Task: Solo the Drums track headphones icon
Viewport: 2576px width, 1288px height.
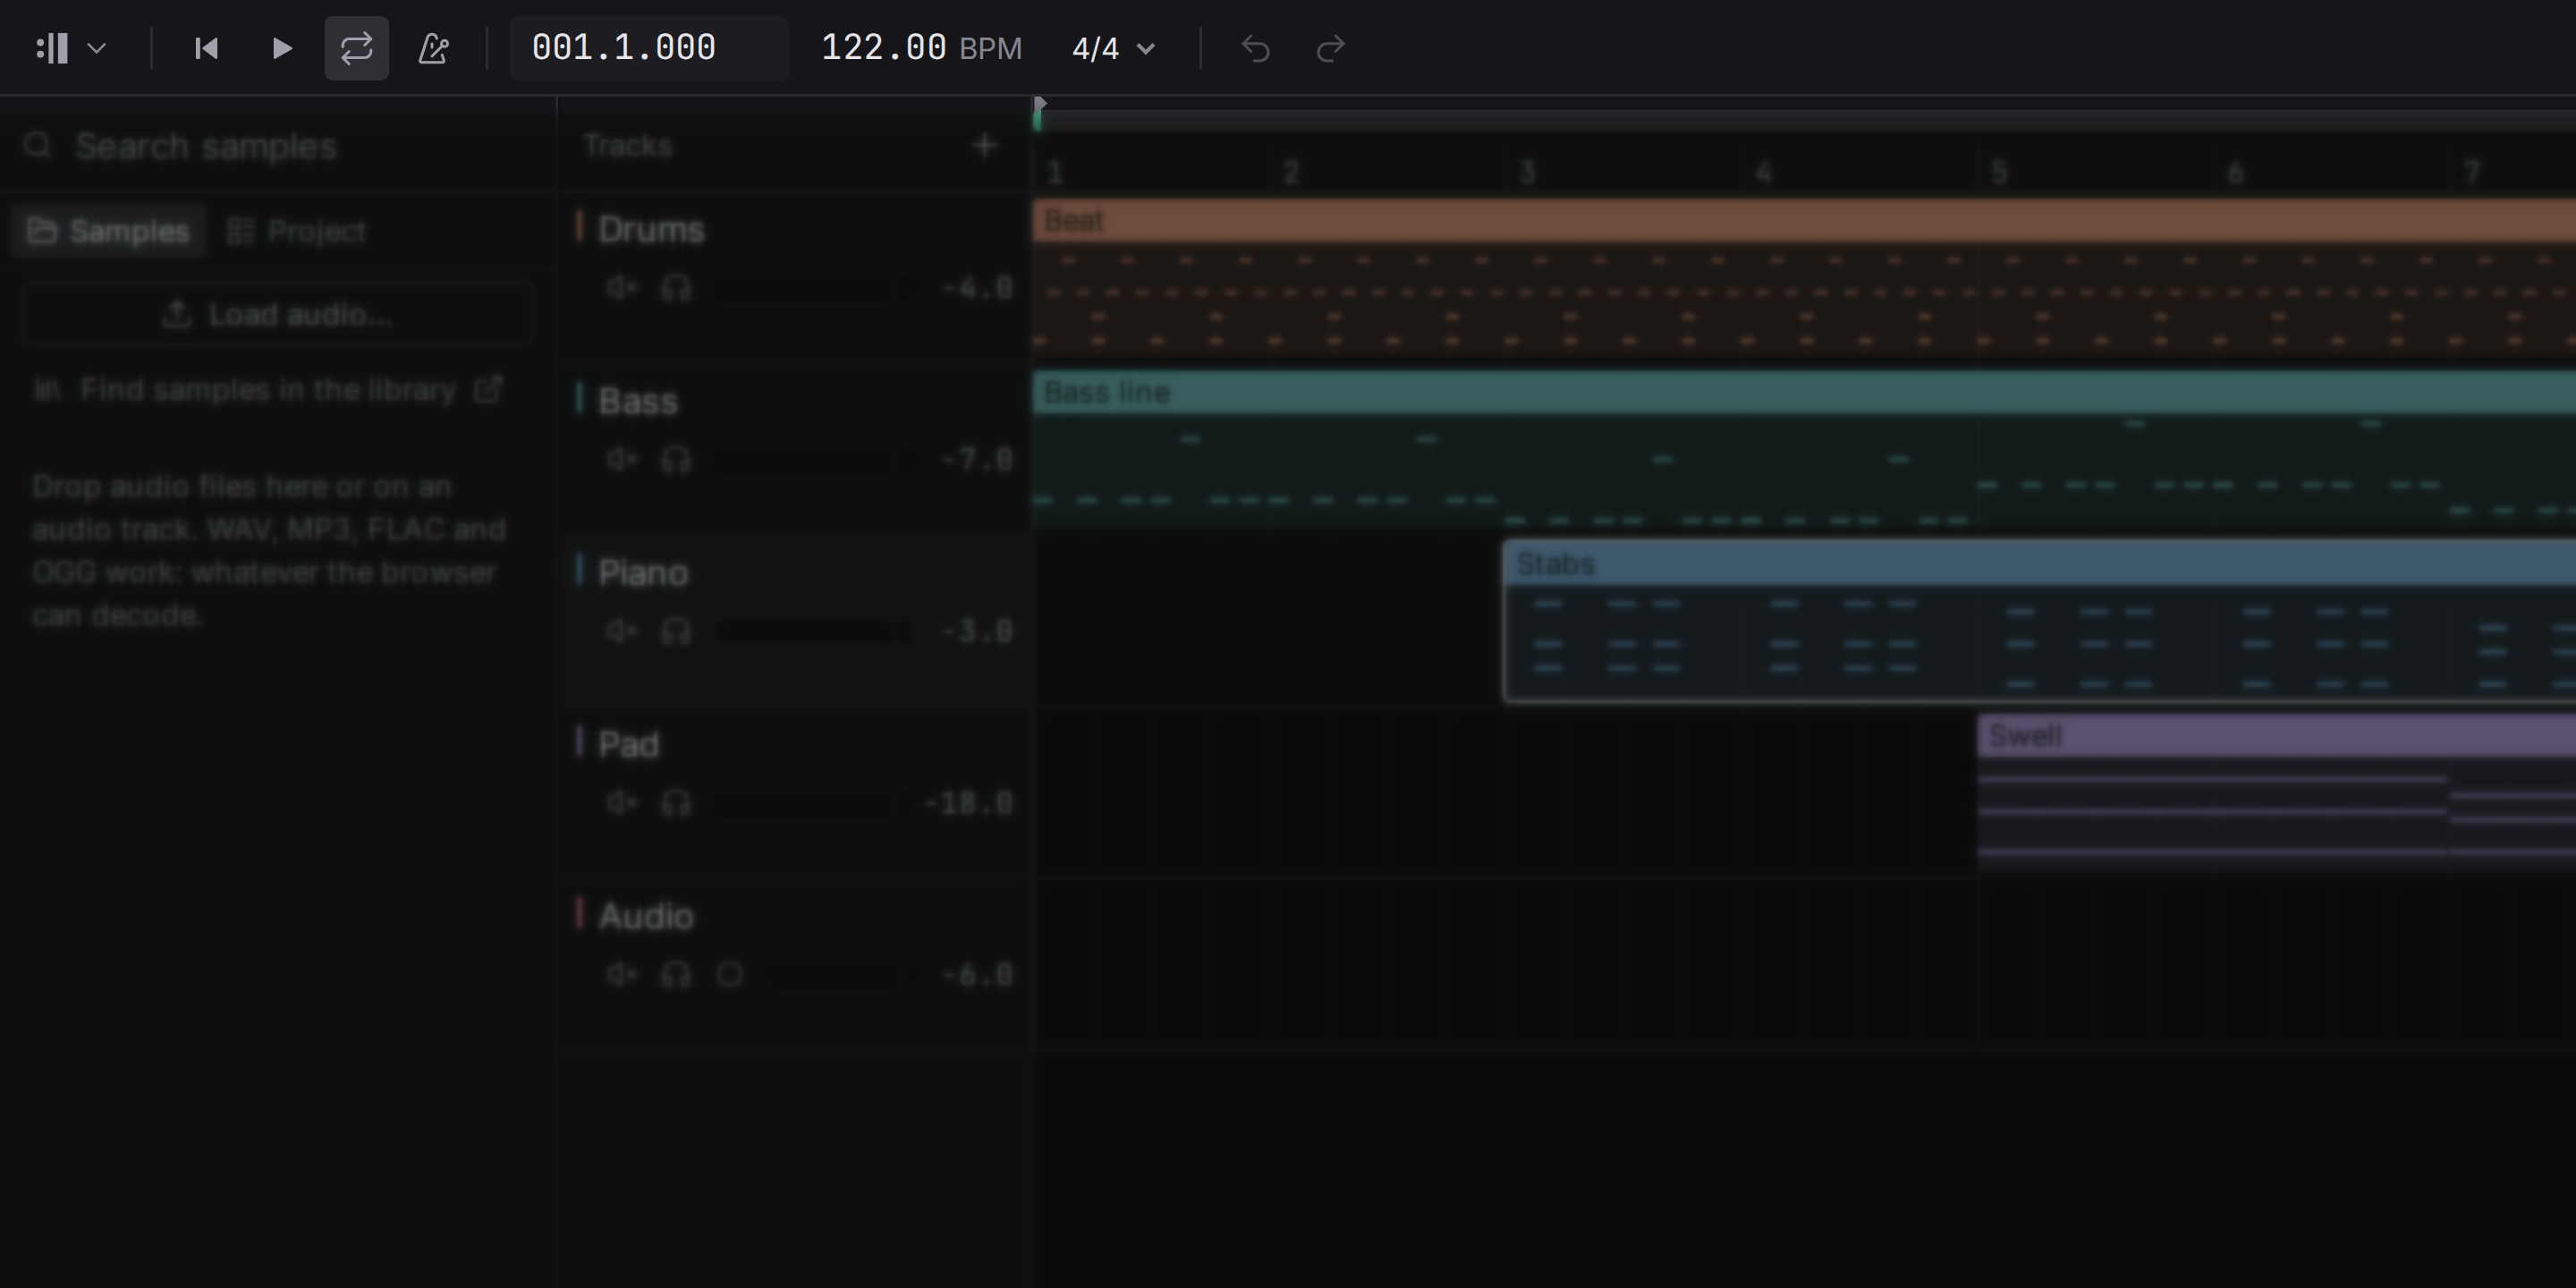Action: (x=676, y=288)
